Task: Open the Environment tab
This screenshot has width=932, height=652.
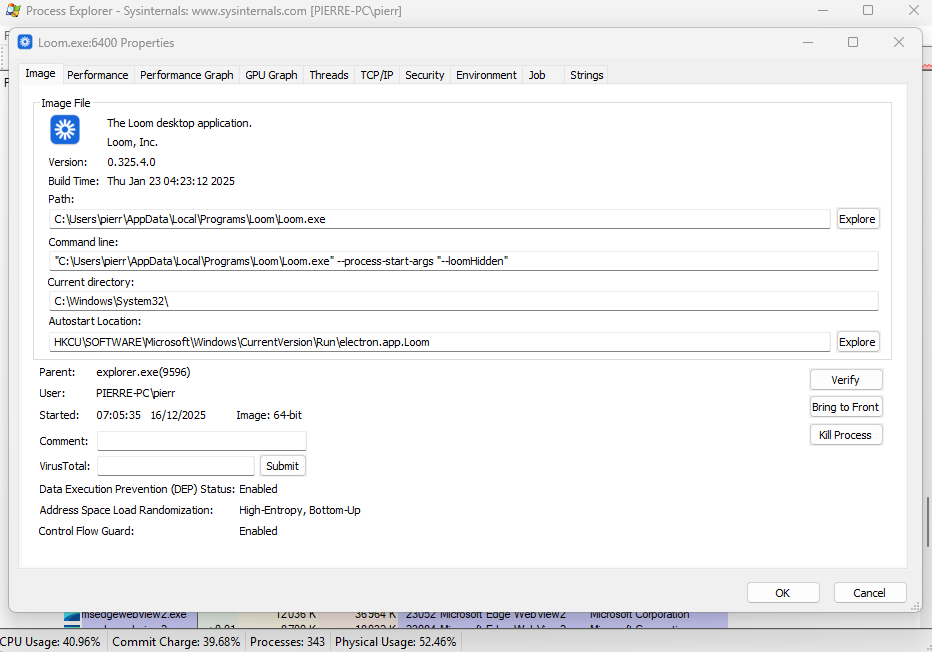Action: (x=486, y=75)
